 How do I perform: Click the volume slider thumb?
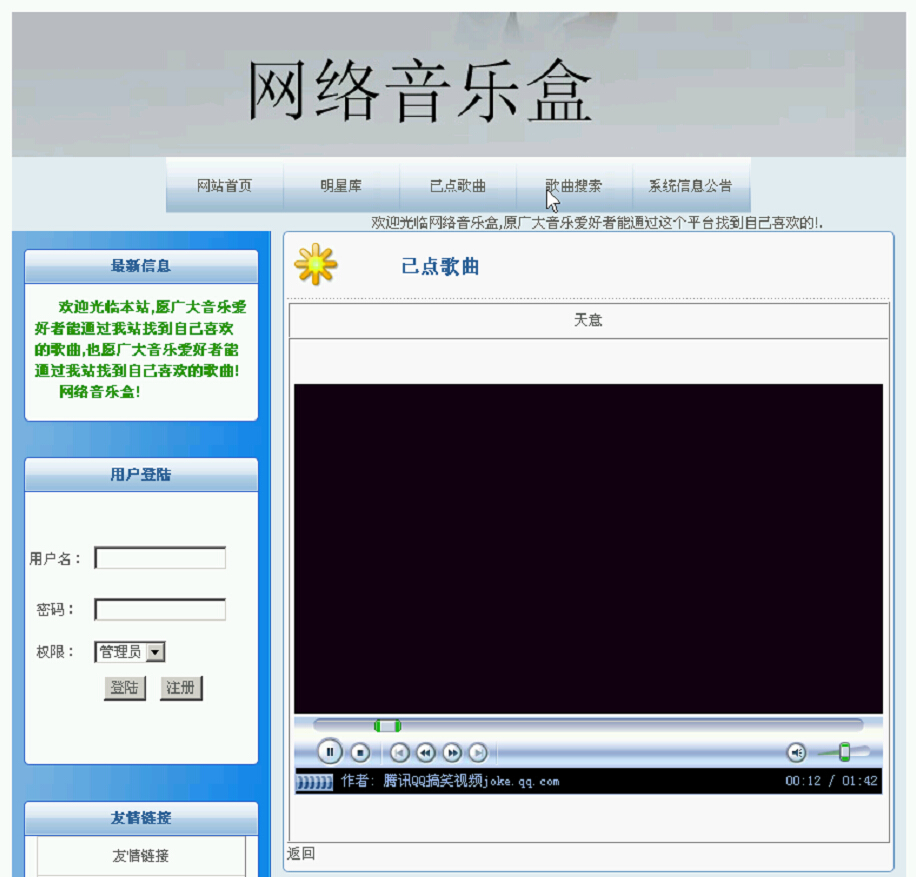[845, 752]
